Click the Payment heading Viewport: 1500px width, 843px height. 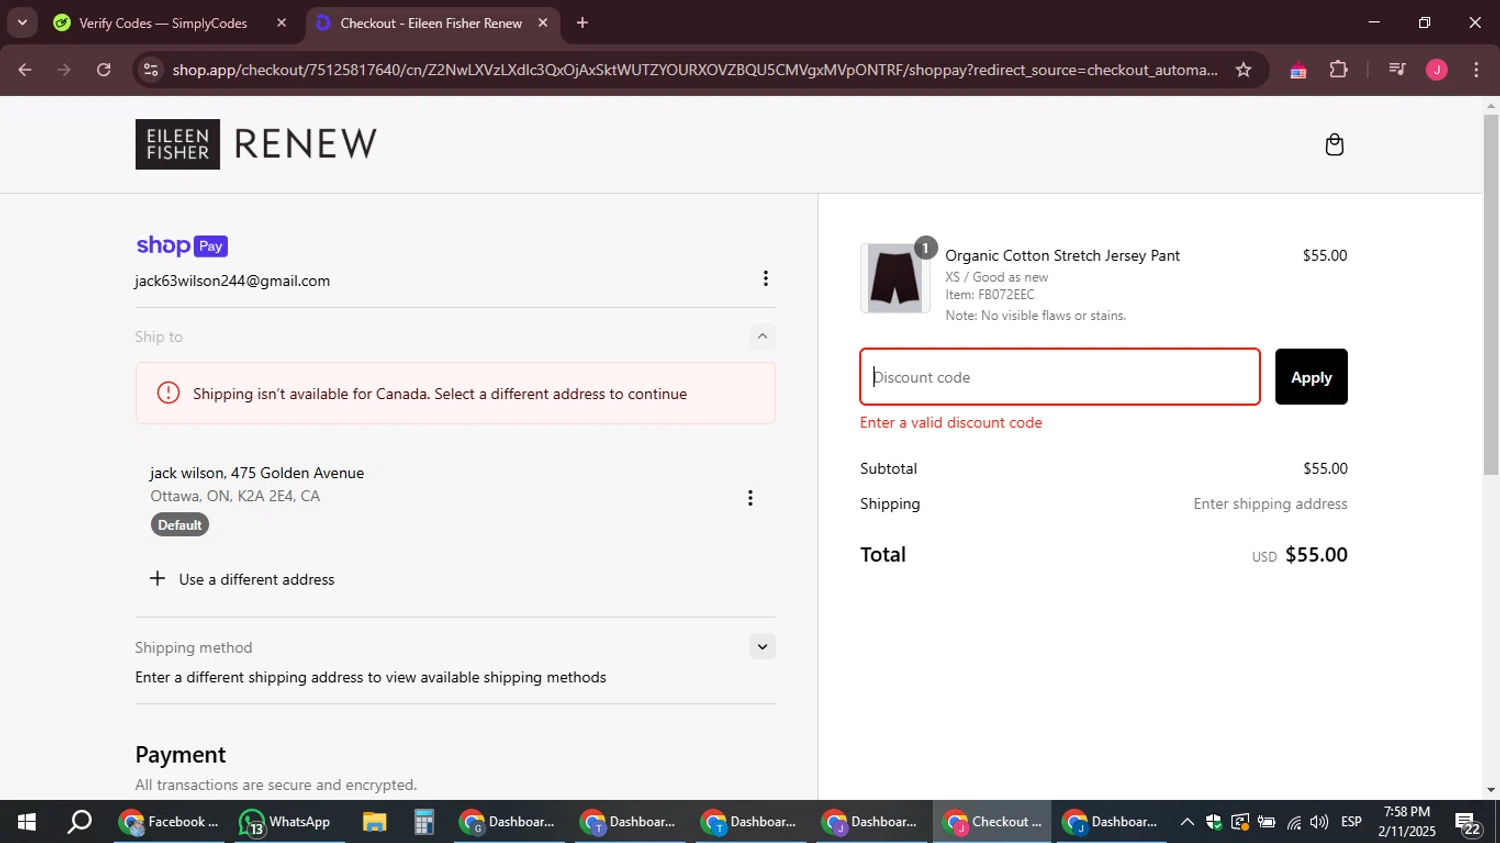[x=180, y=755]
